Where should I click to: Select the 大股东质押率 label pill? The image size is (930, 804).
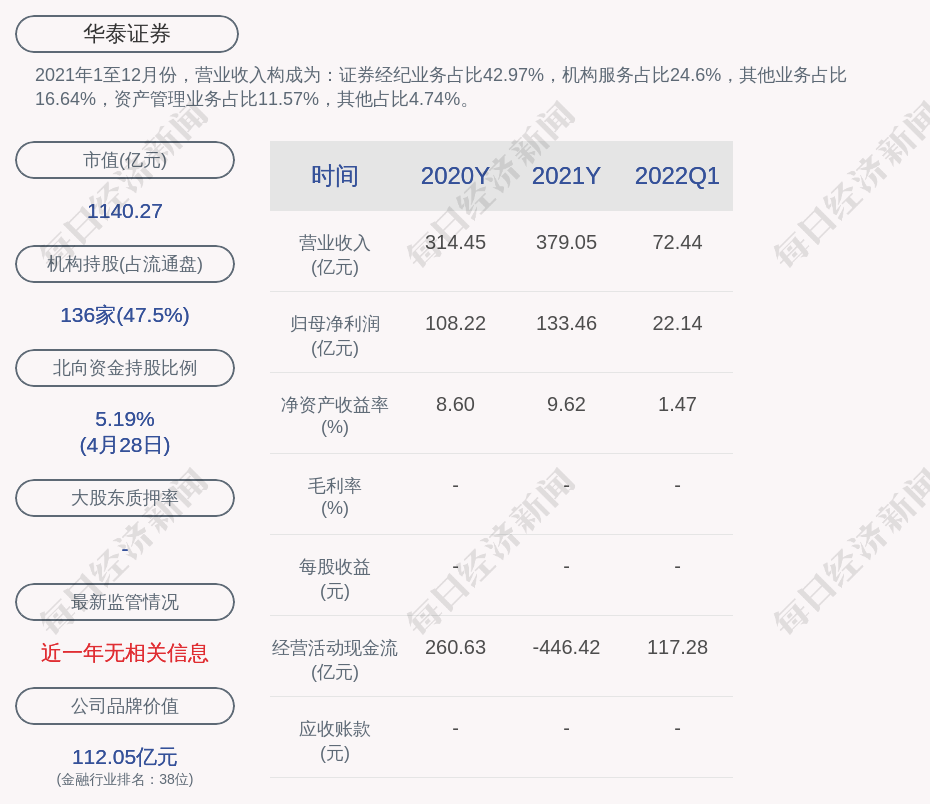click(x=125, y=498)
